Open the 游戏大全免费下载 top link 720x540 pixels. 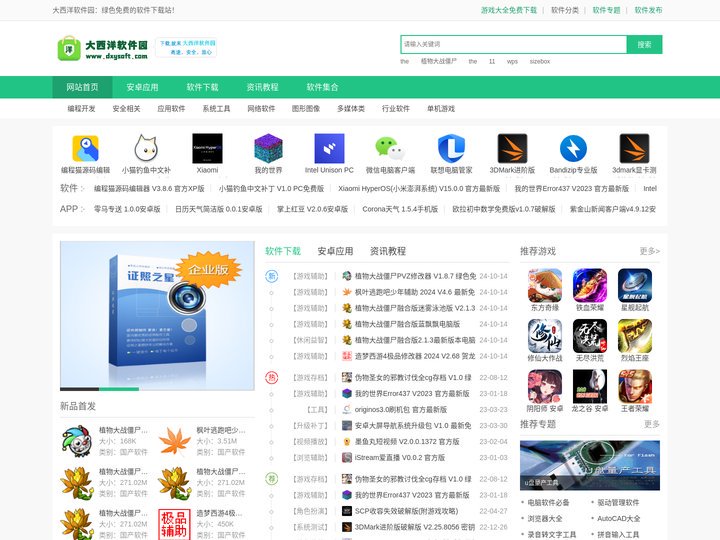[509, 10]
